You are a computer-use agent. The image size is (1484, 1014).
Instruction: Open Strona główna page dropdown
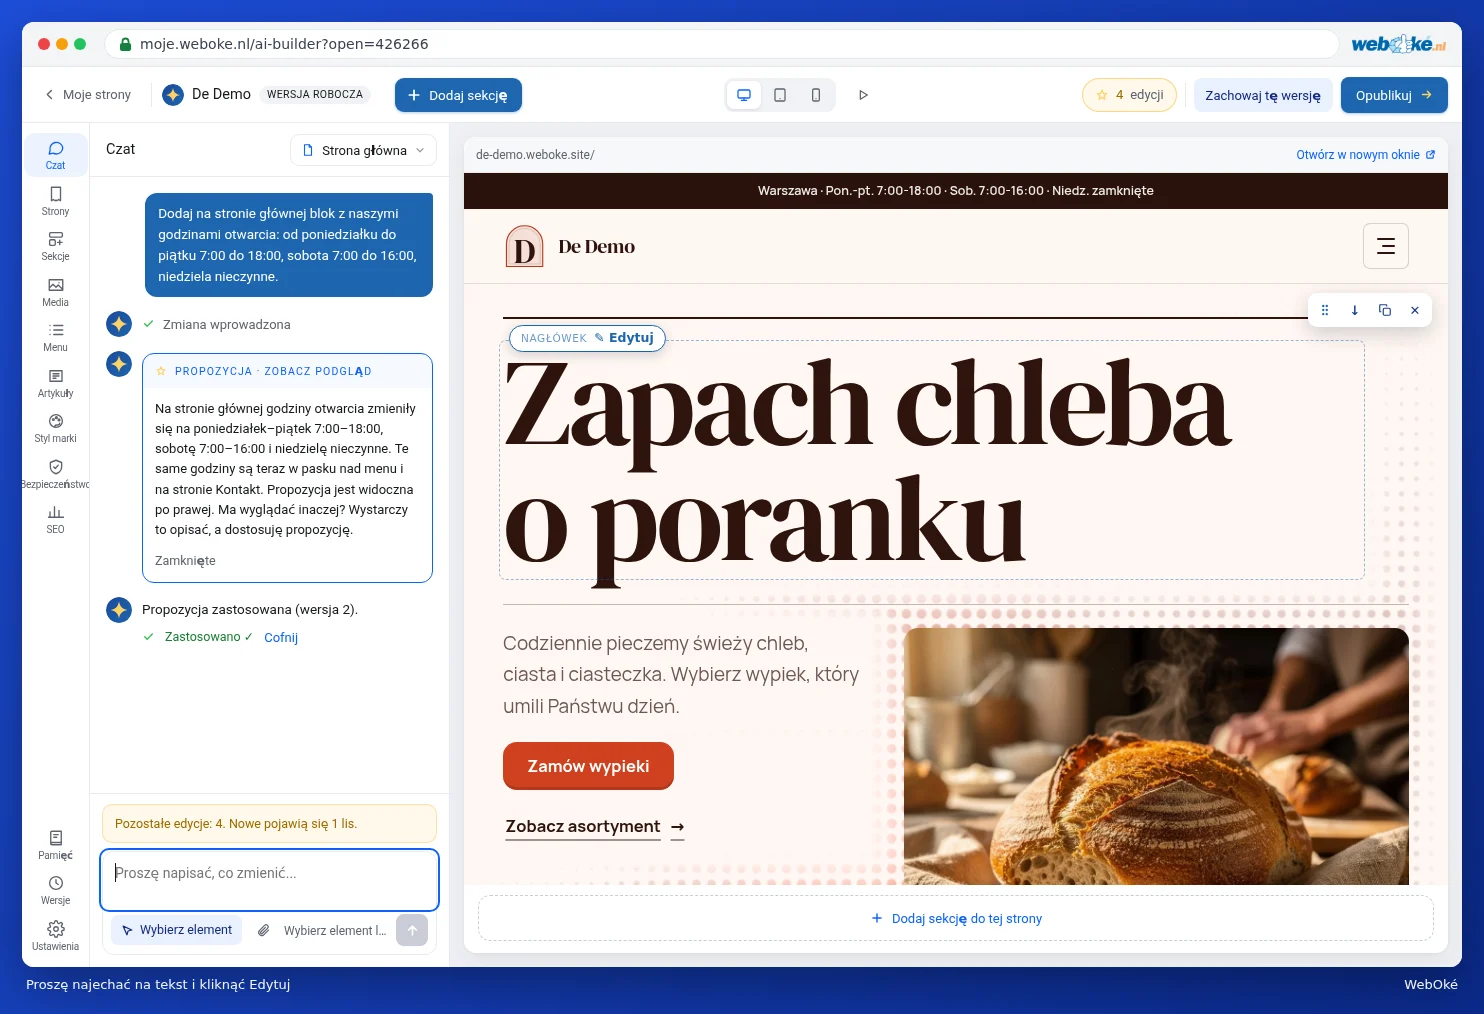tap(364, 150)
